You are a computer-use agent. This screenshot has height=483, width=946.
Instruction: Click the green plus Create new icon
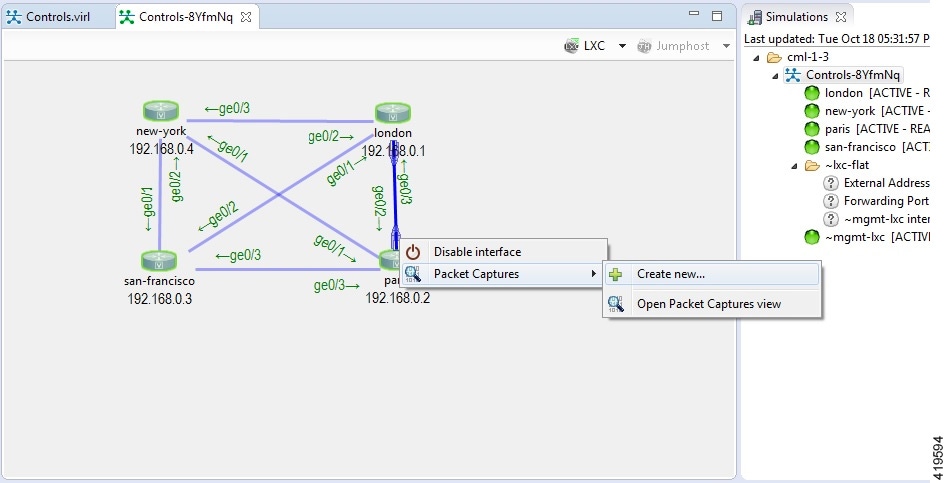tap(615, 274)
